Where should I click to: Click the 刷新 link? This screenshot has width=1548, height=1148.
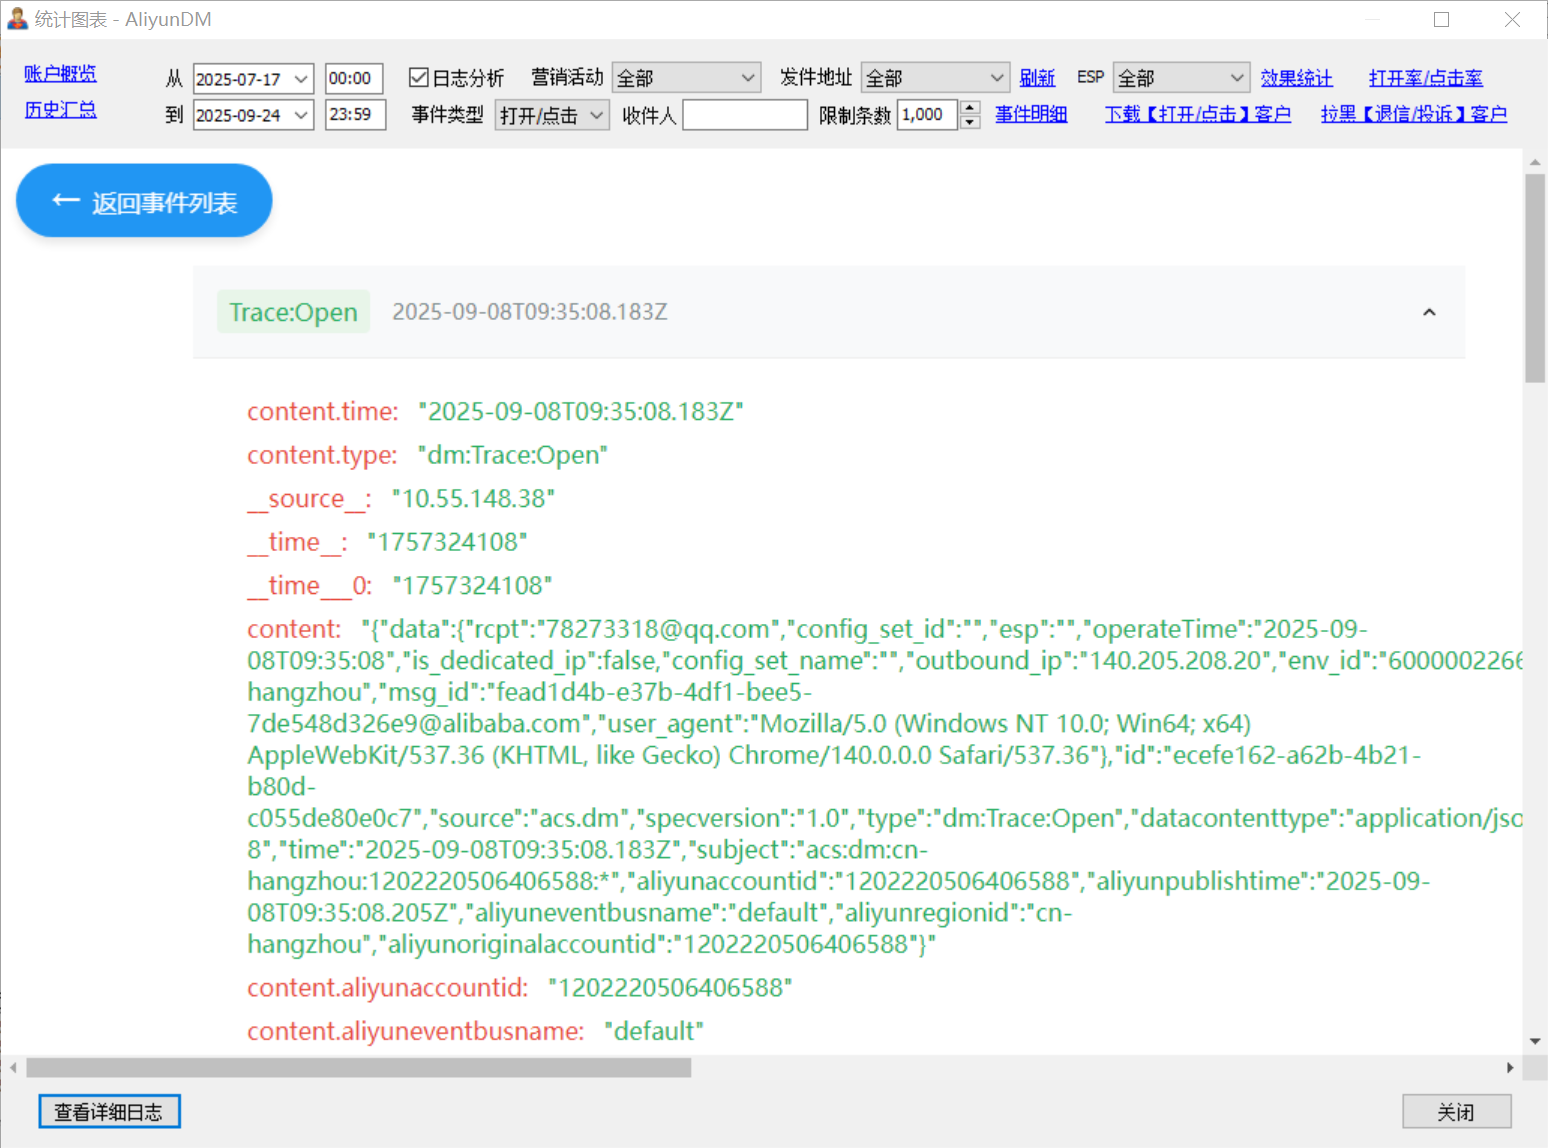coord(1037,78)
